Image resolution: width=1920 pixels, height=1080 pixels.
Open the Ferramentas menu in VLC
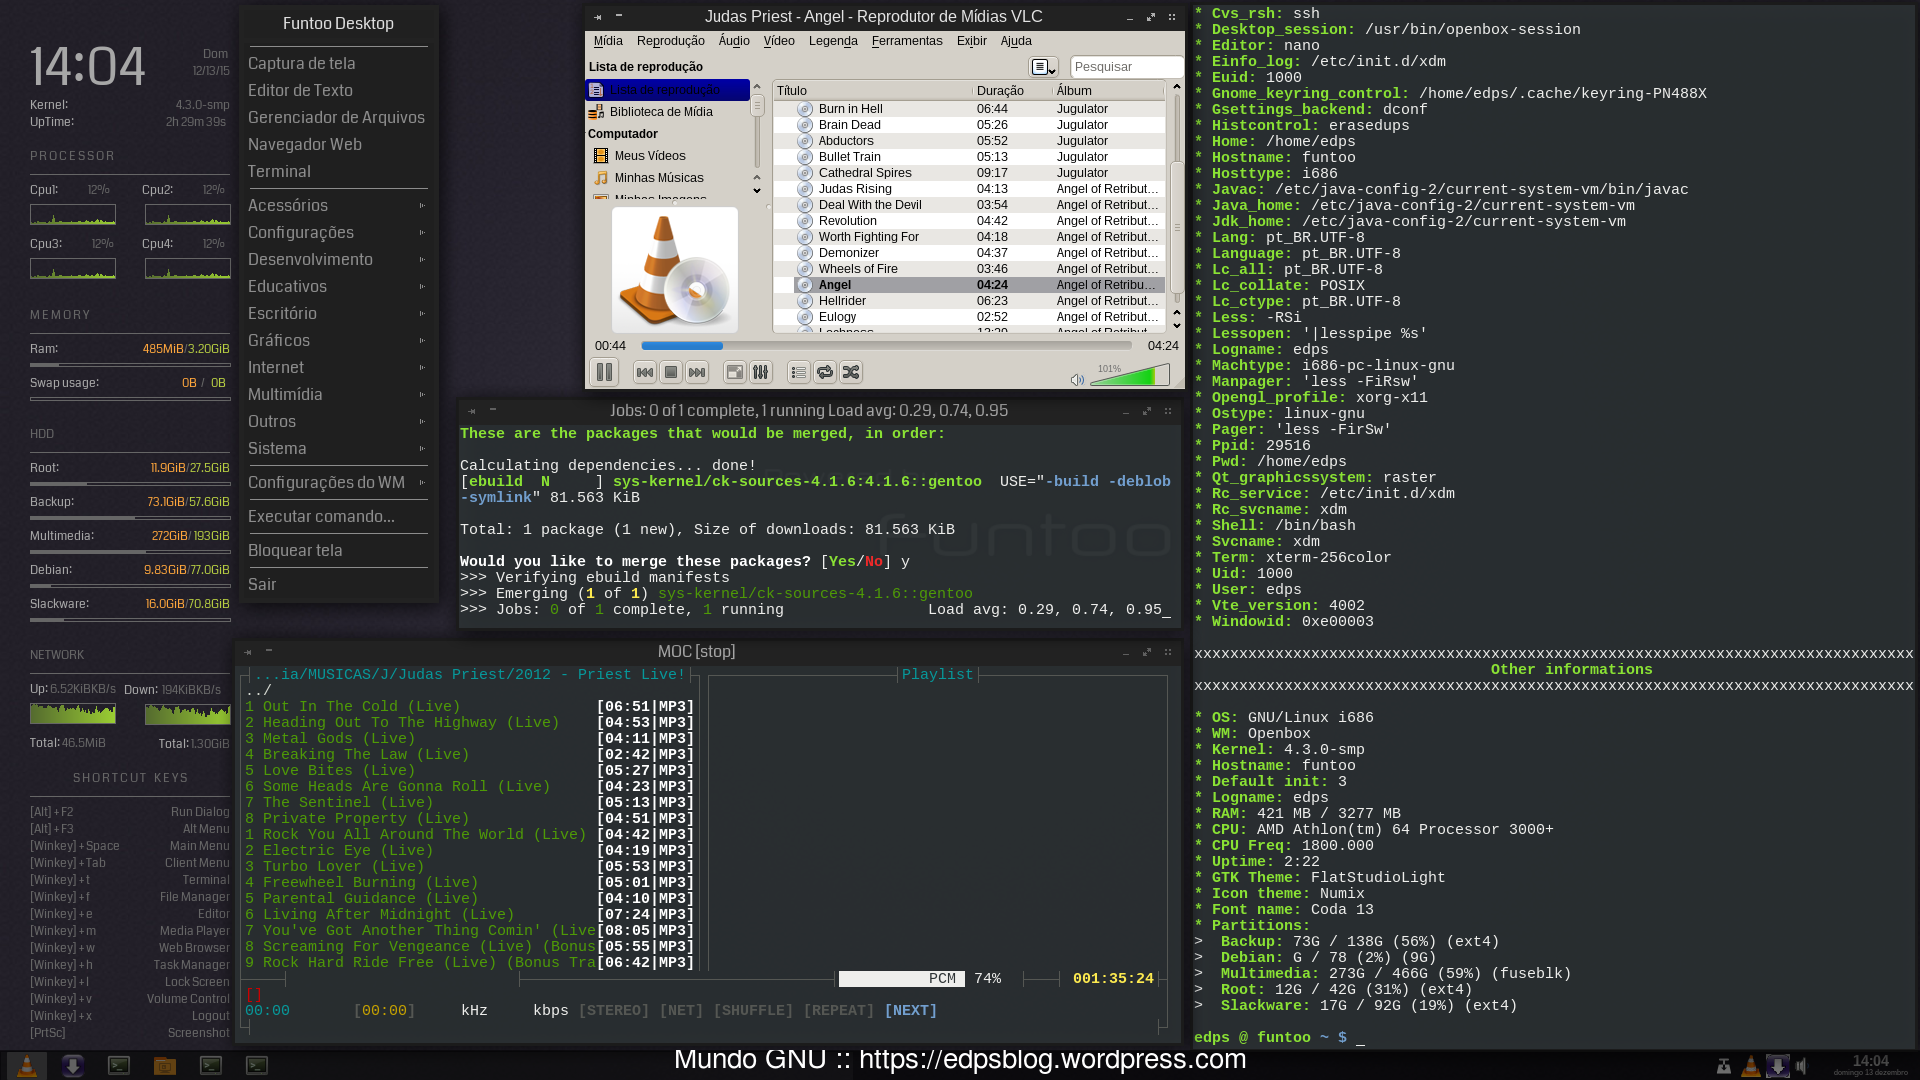tap(907, 41)
